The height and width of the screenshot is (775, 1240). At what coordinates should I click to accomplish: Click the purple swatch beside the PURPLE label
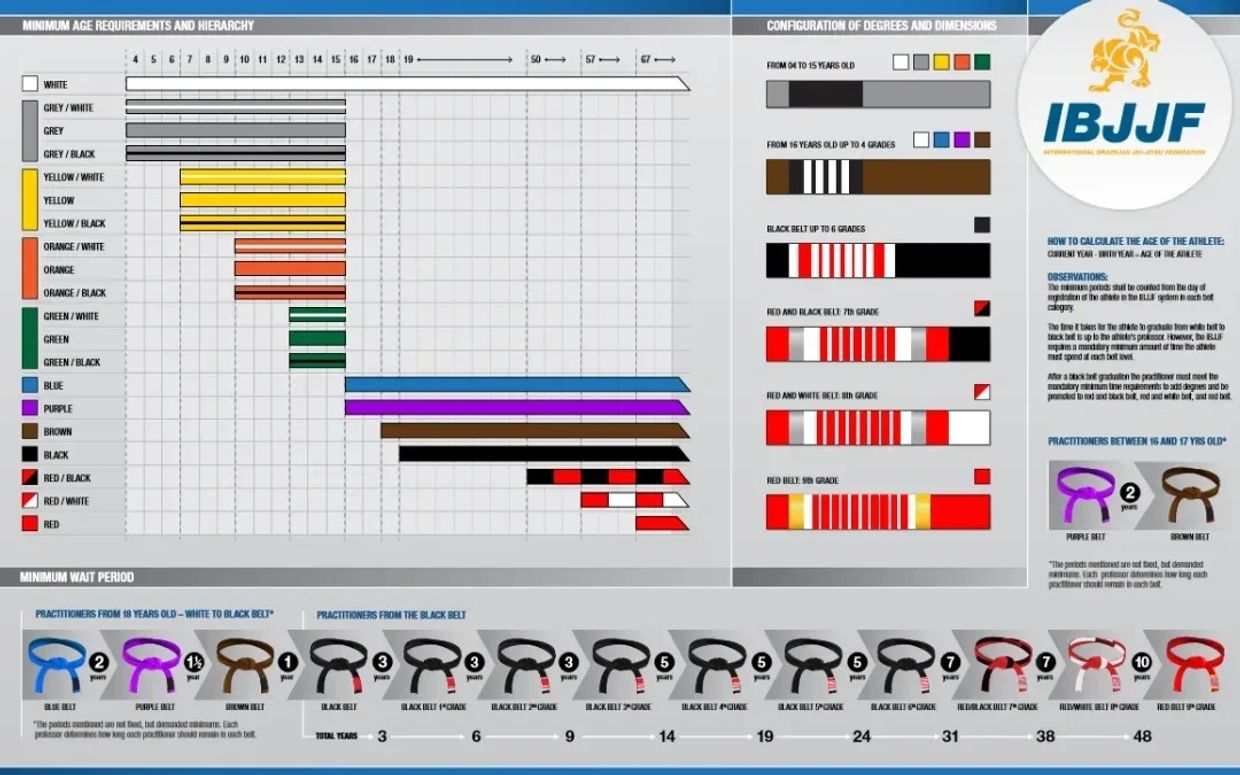click(x=30, y=408)
